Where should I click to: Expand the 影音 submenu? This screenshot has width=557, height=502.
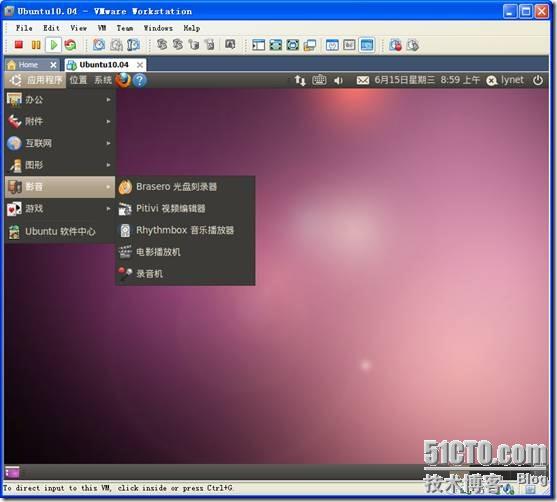[x=60, y=187]
